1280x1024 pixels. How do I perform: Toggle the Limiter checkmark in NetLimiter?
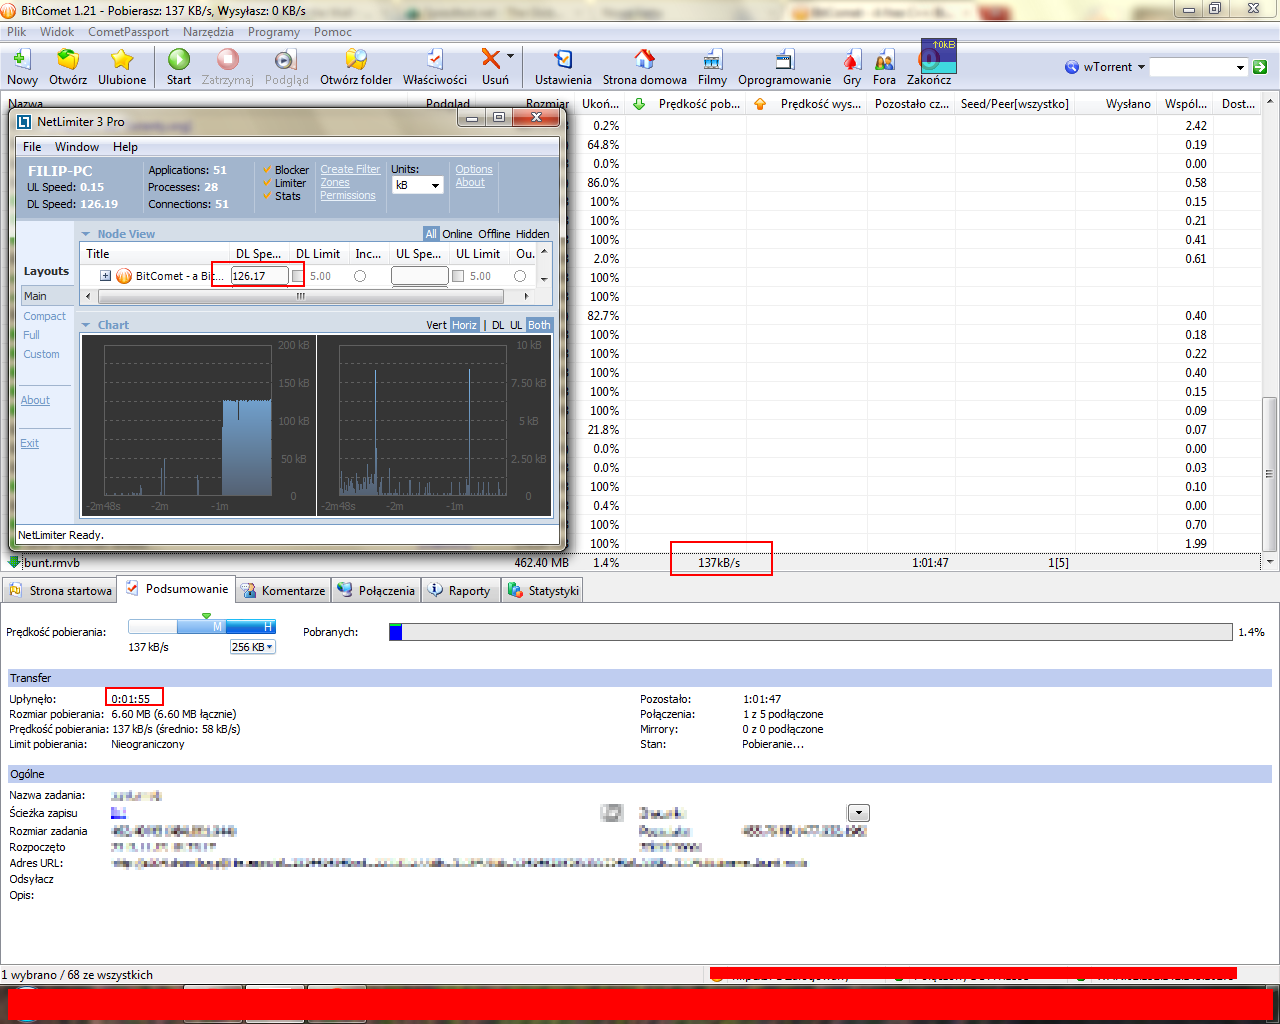(267, 183)
